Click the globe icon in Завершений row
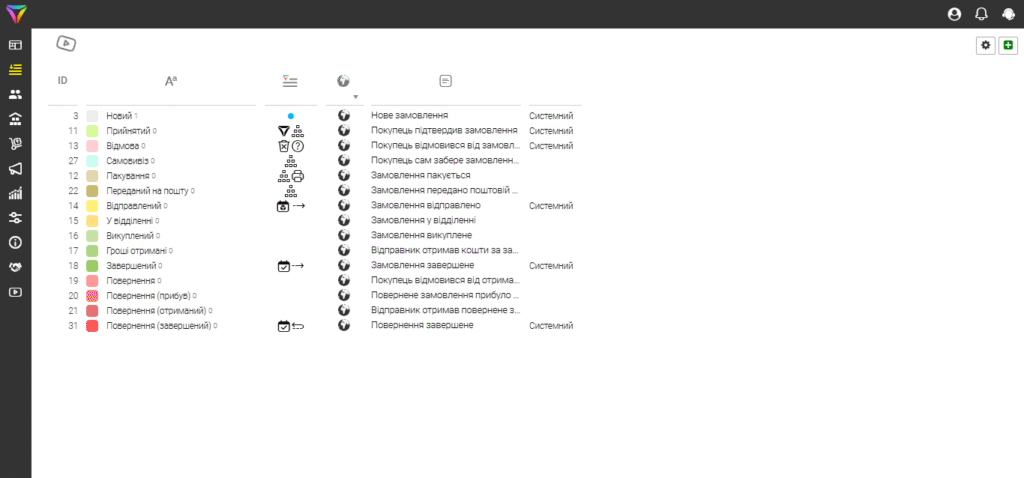1024x478 pixels. click(344, 265)
